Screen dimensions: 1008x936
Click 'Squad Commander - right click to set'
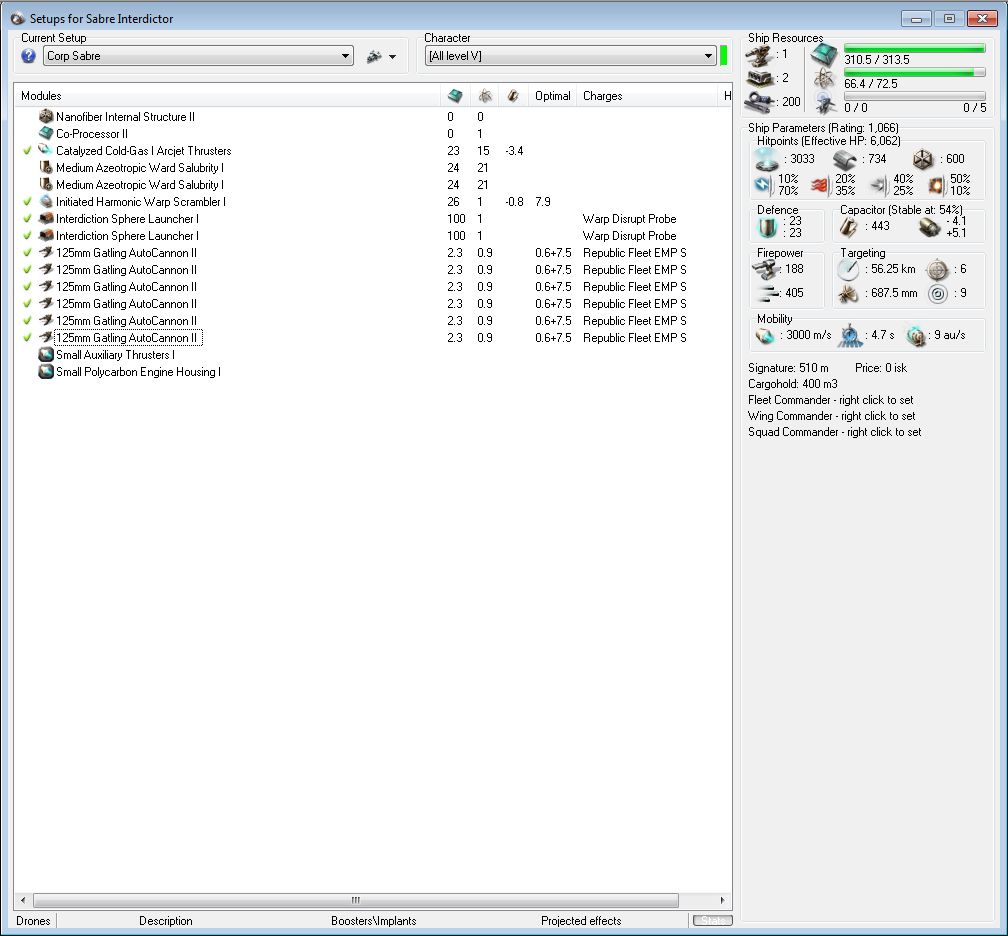(834, 432)
